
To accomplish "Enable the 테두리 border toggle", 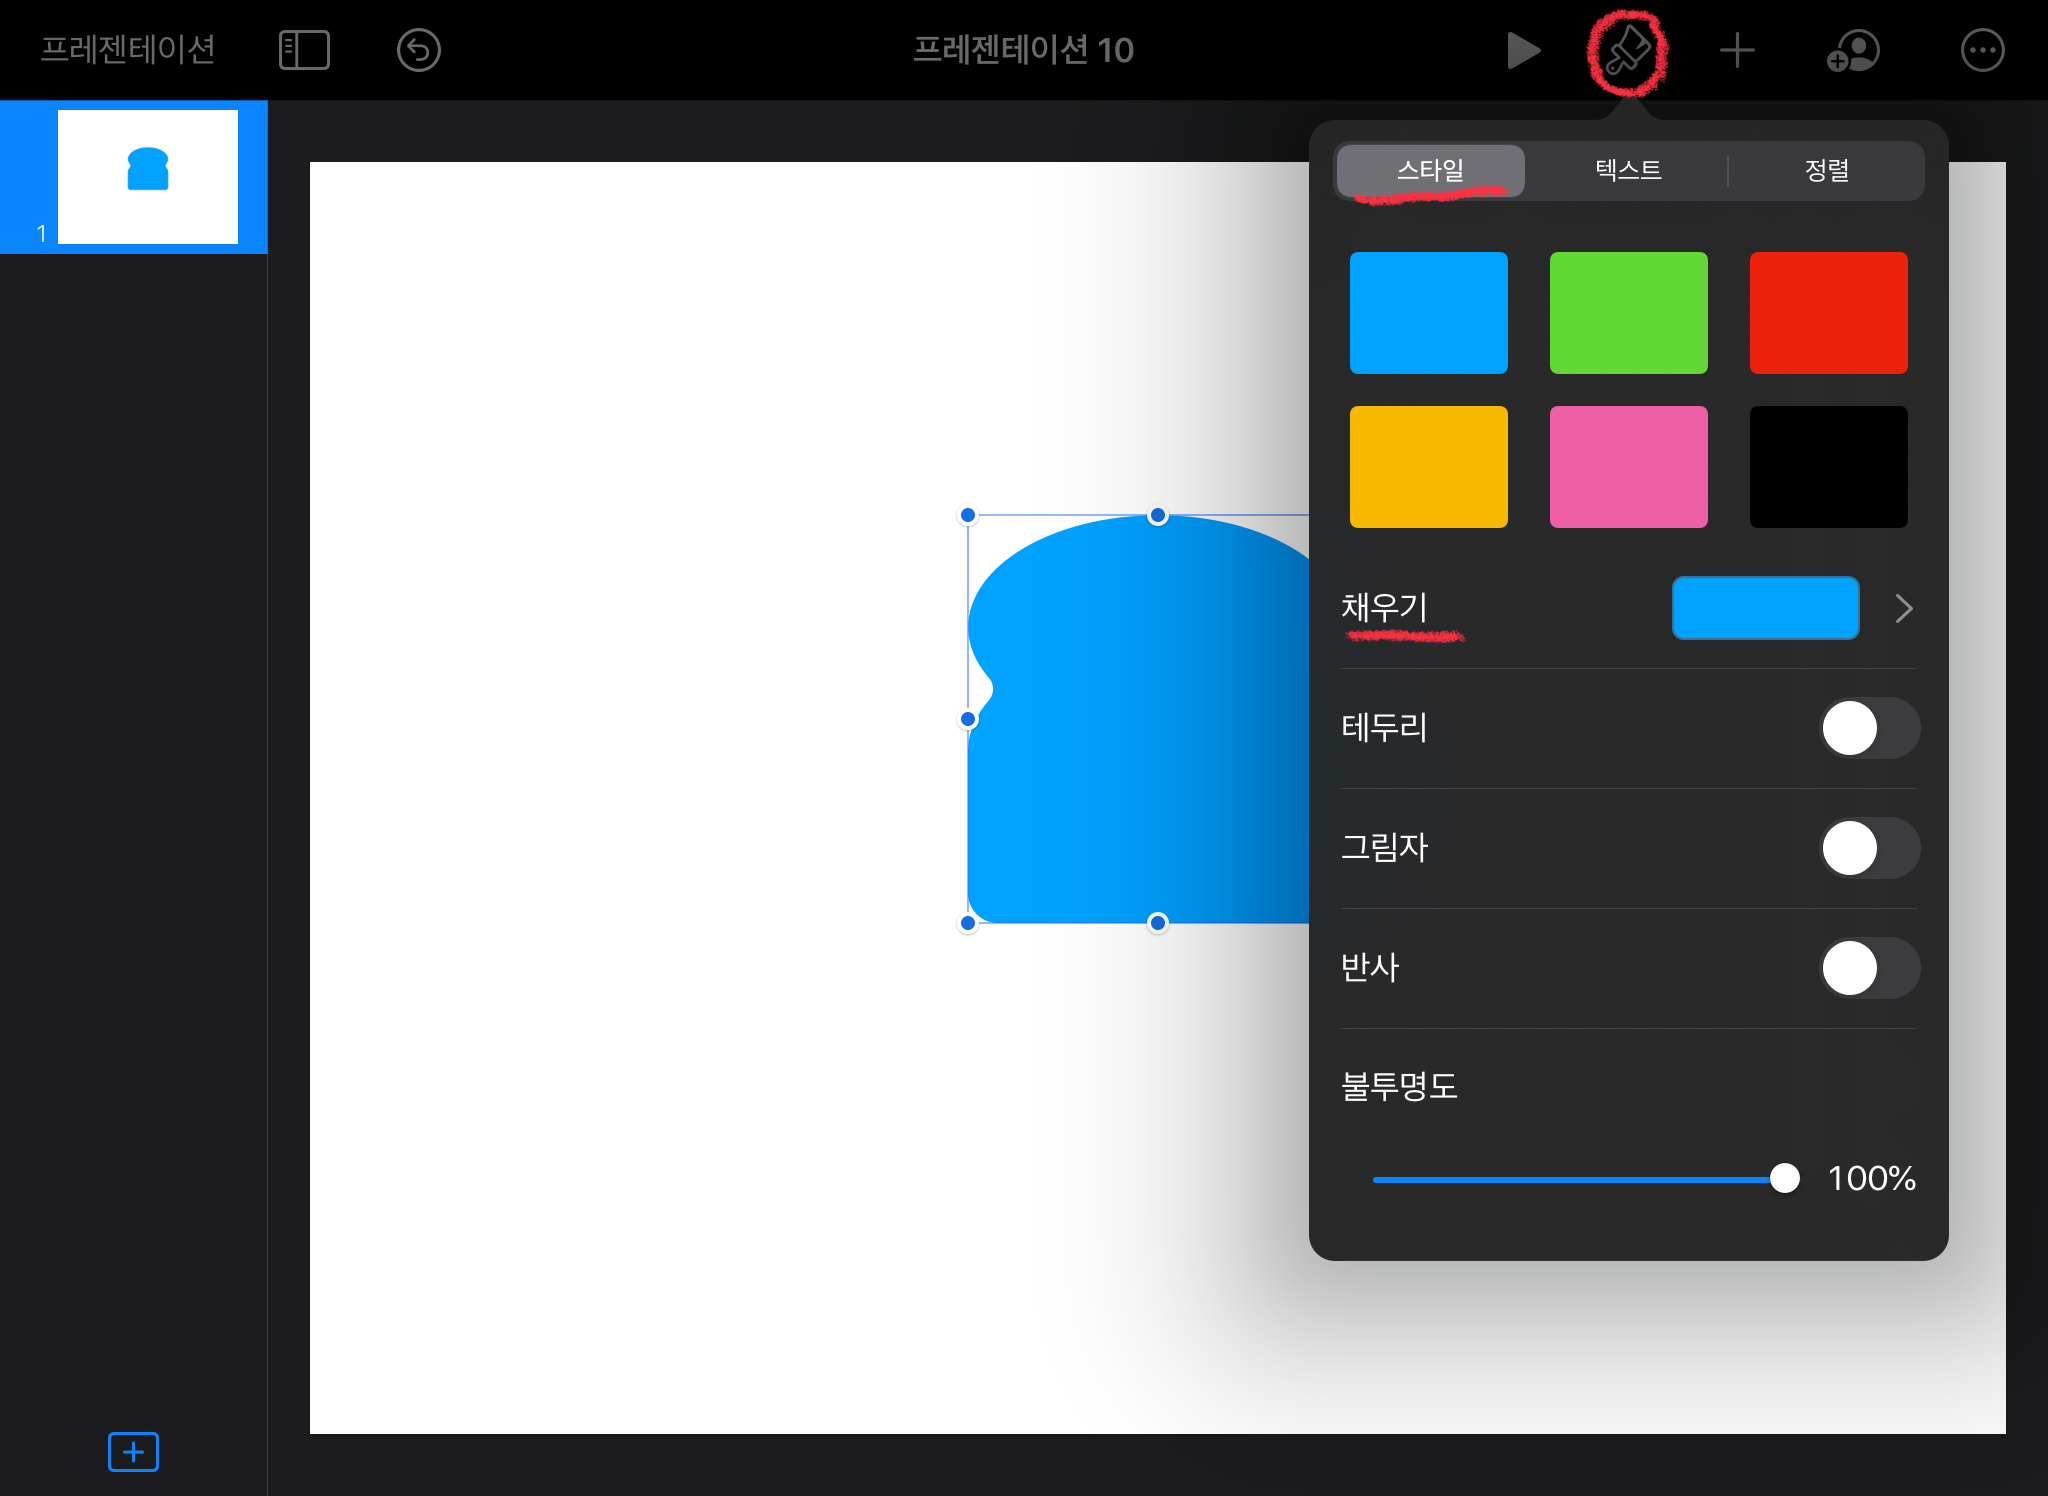I will tap(1868, 728).
